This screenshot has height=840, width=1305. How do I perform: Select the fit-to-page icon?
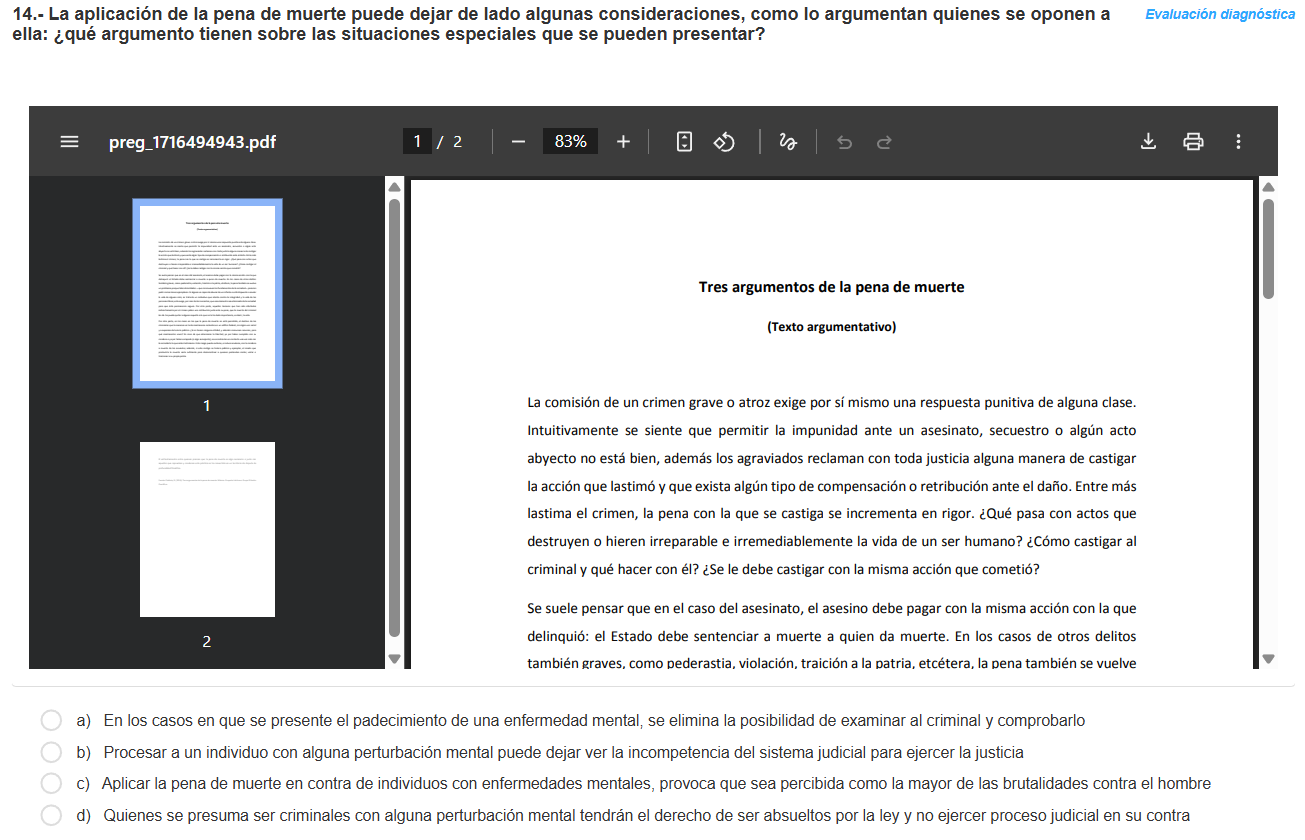684,141
